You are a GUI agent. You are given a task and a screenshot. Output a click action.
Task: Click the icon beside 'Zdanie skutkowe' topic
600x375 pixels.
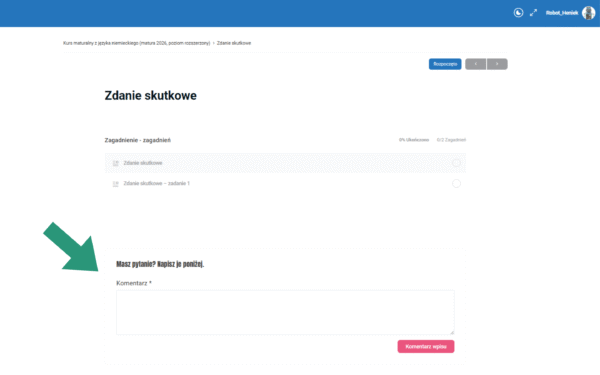point(116,163)
